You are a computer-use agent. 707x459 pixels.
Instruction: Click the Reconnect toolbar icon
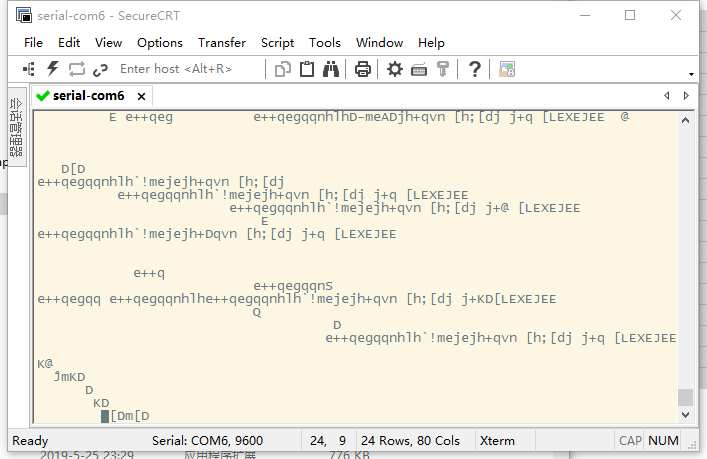point(77,69)
